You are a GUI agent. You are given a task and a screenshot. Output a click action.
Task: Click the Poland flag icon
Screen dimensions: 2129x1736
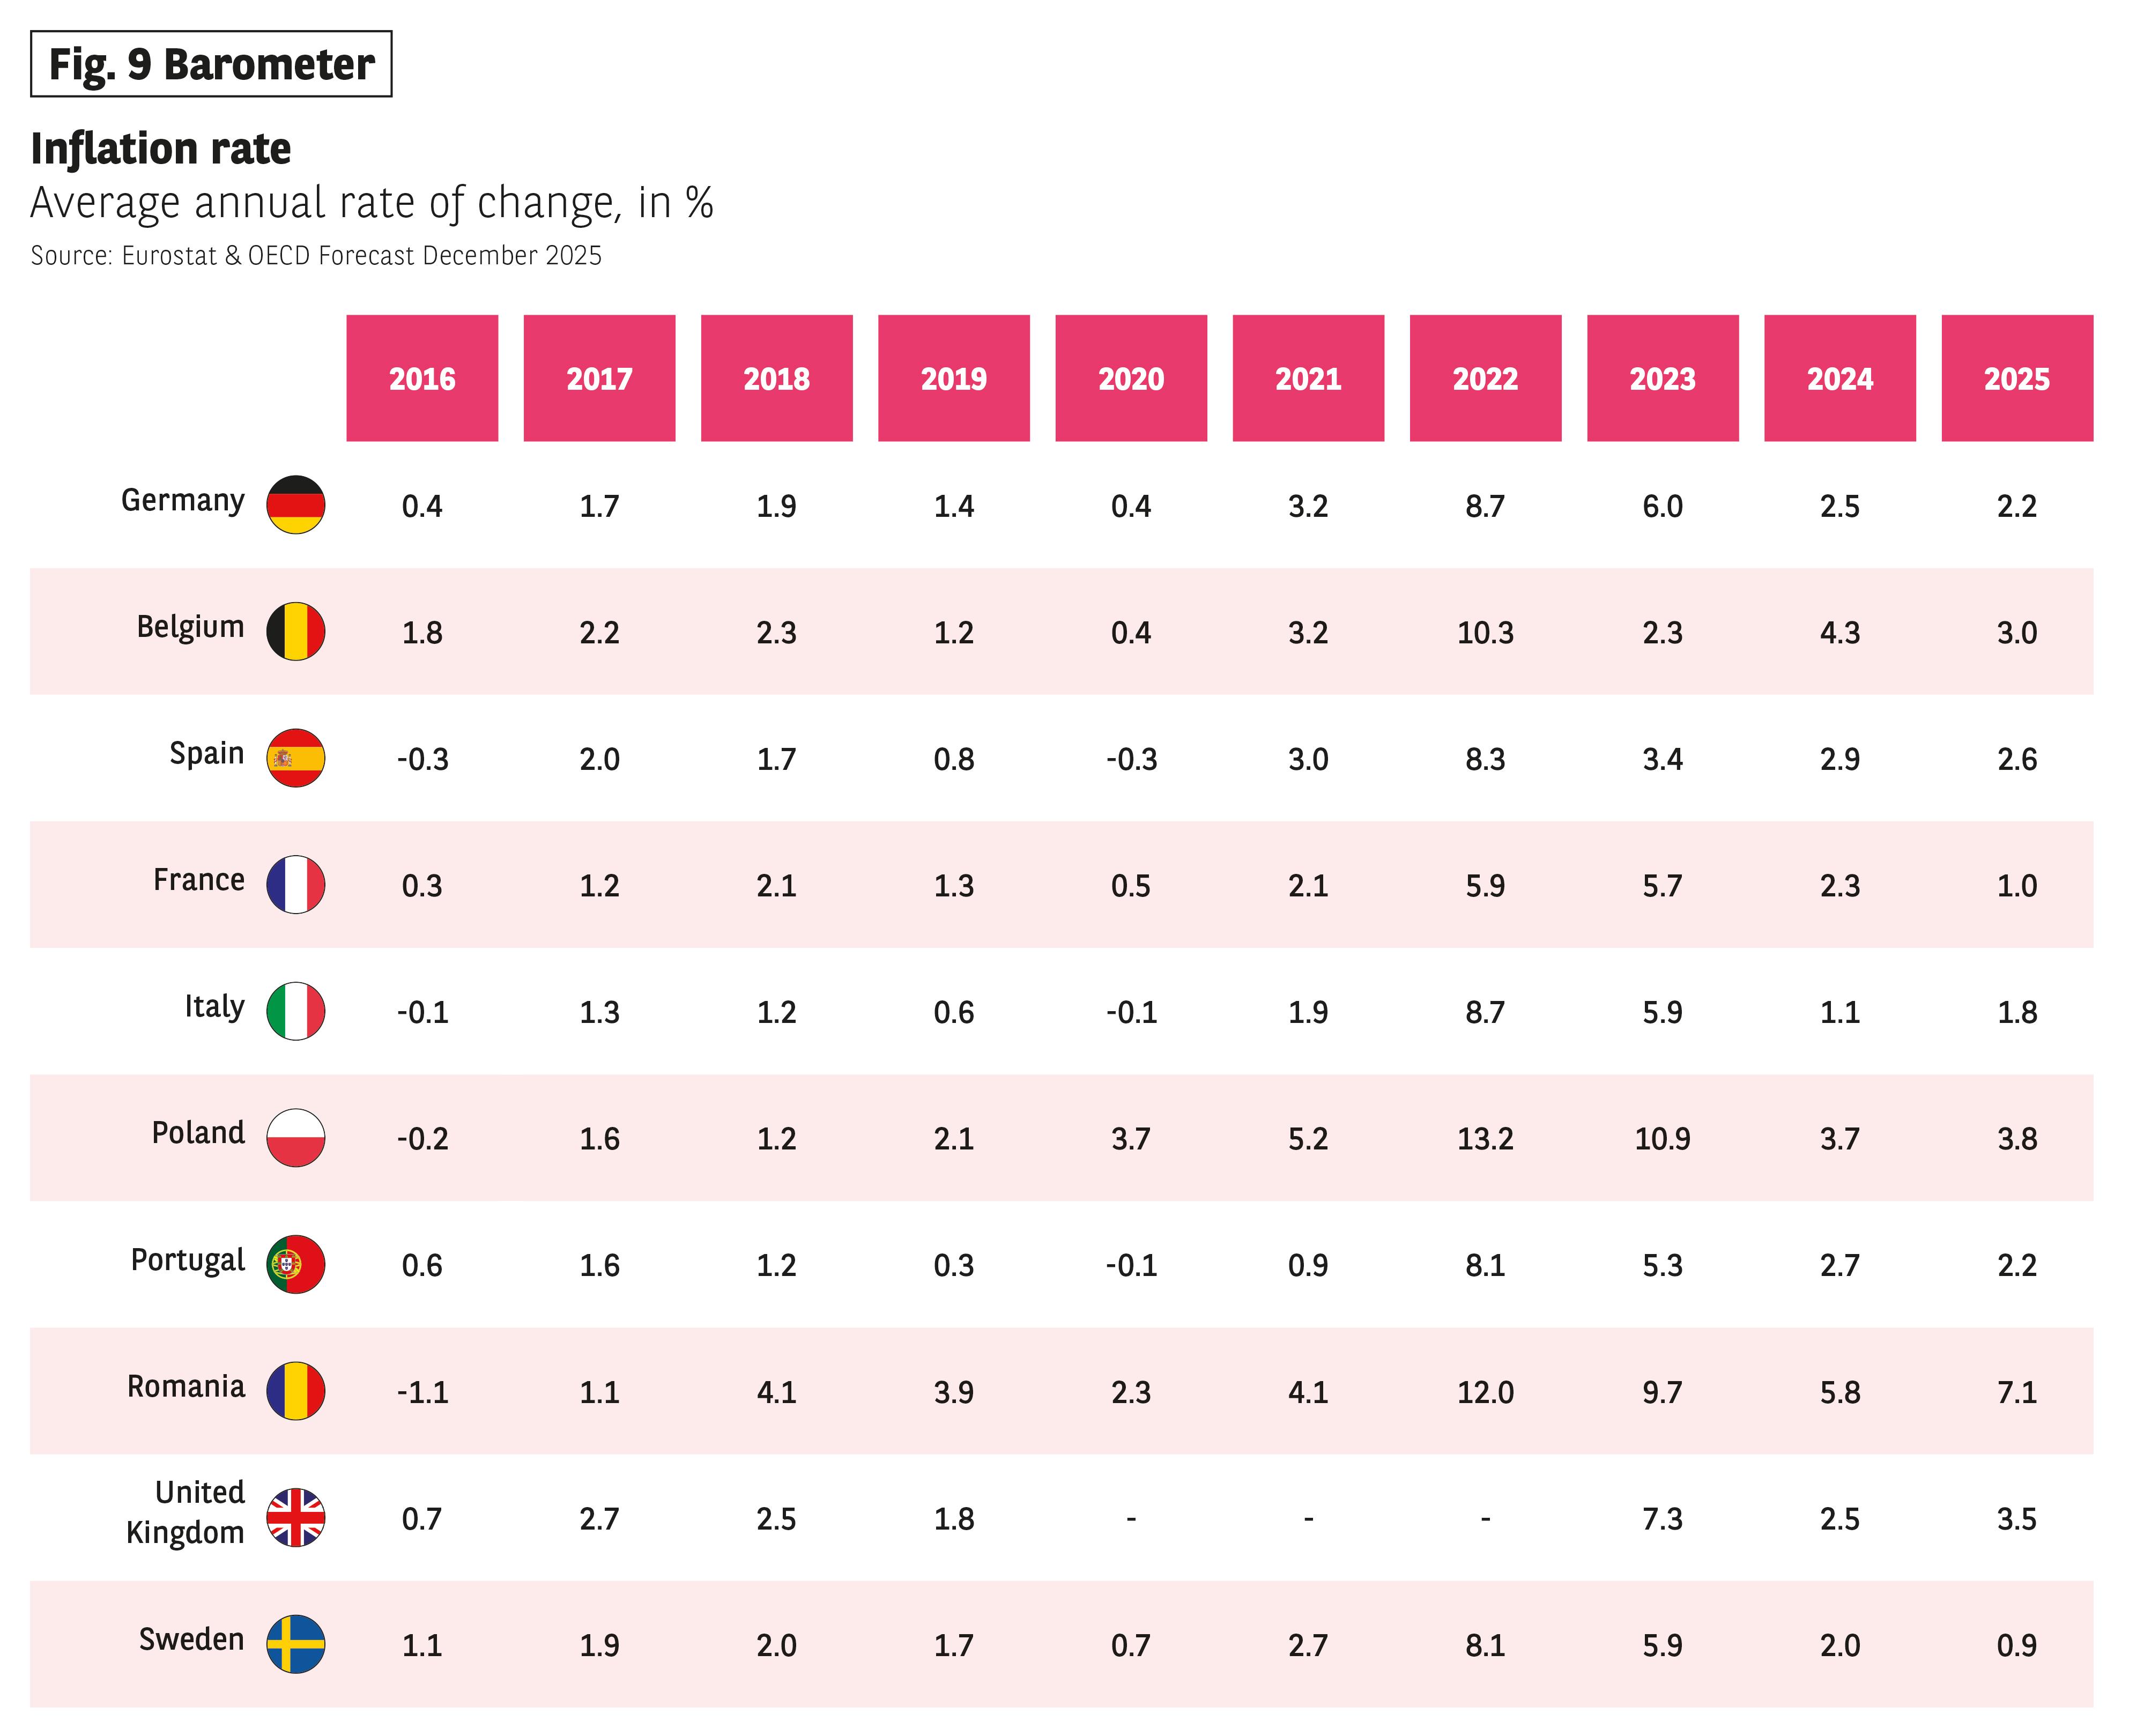tap(295, 1138)
